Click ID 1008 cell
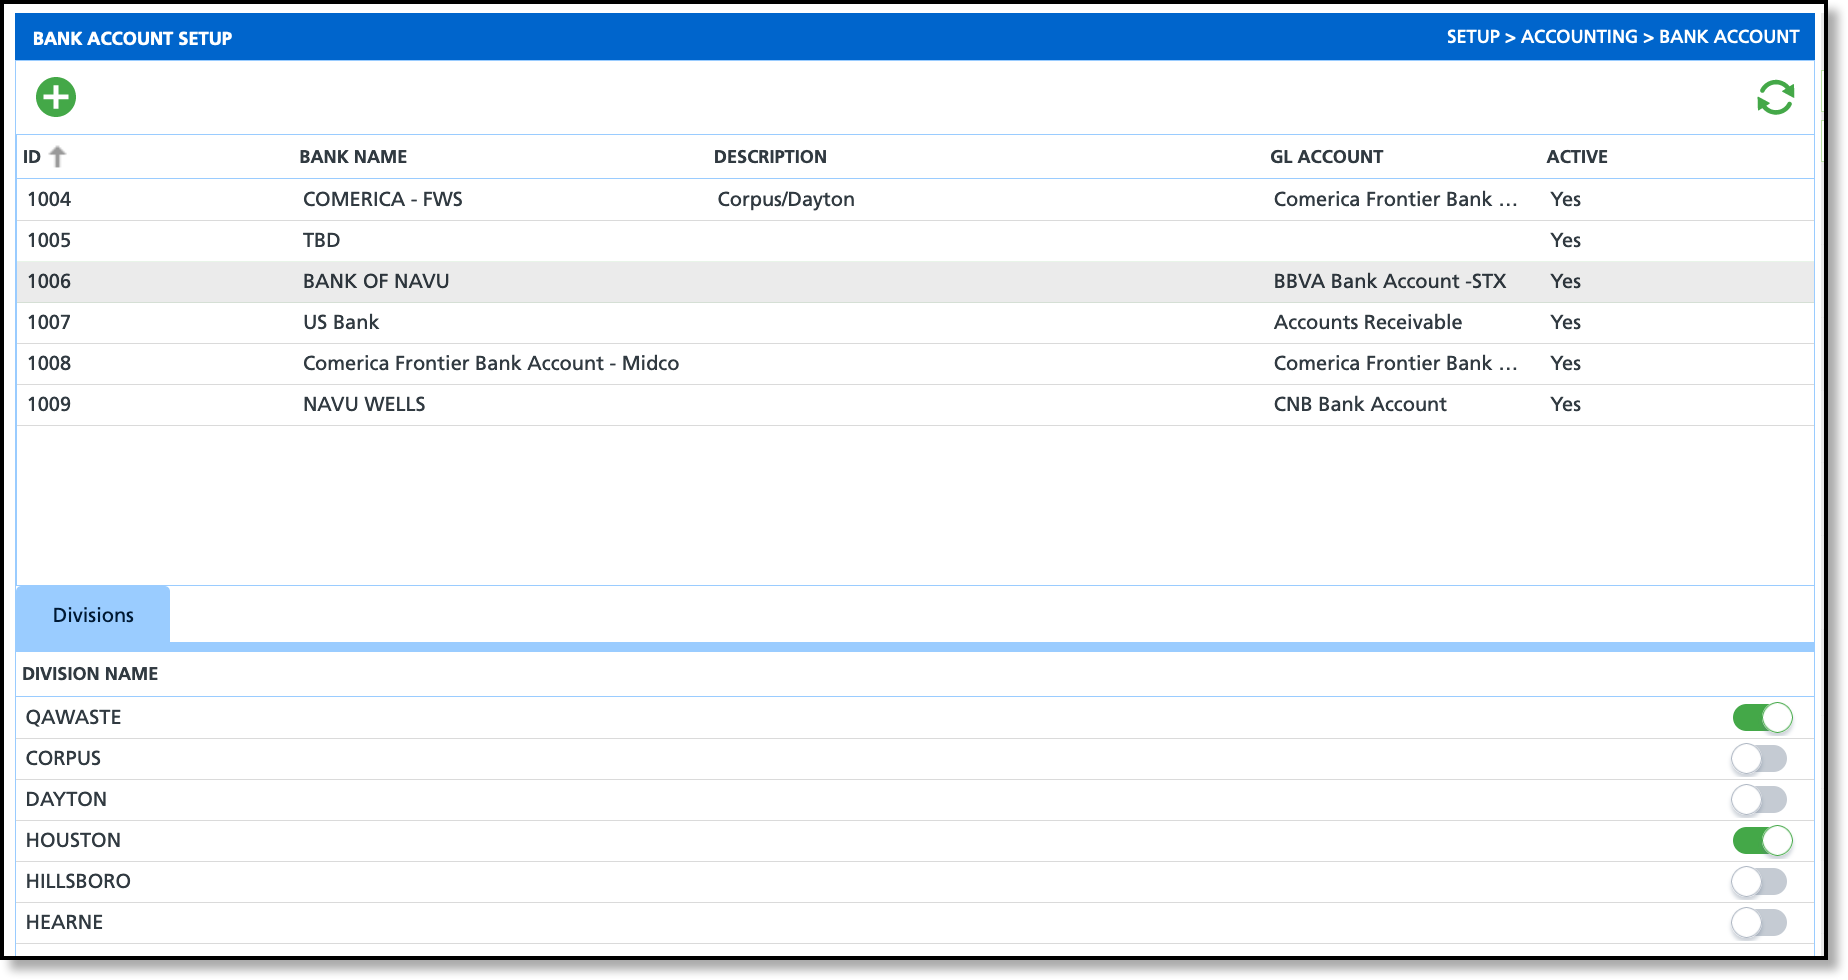This screenshot has height=980, width=1848. tap(49, 363)
